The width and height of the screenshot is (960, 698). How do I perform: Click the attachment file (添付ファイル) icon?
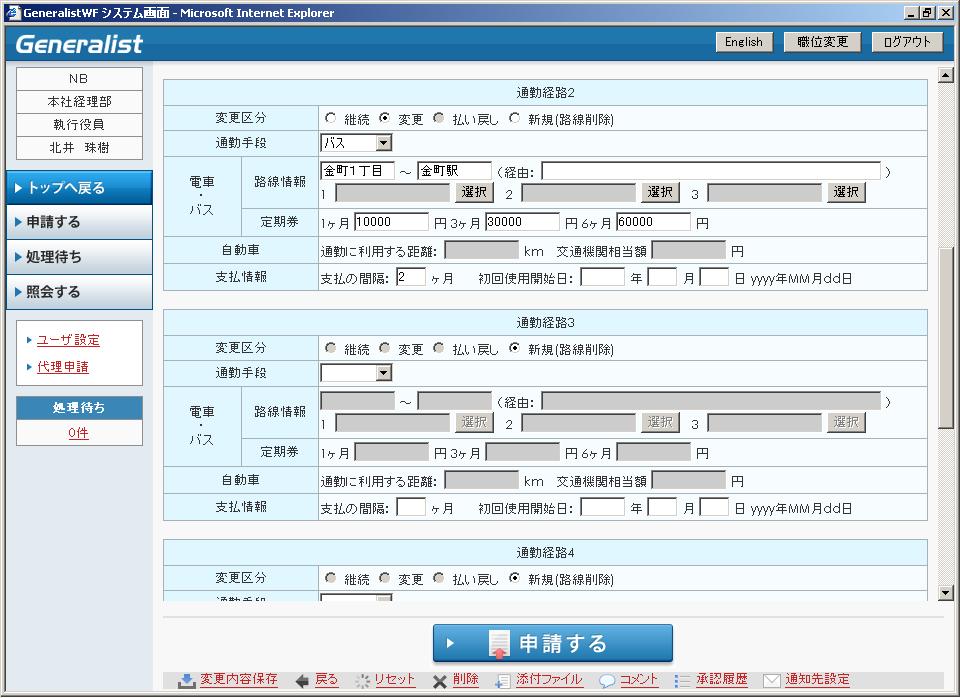[x=503, y=681]
